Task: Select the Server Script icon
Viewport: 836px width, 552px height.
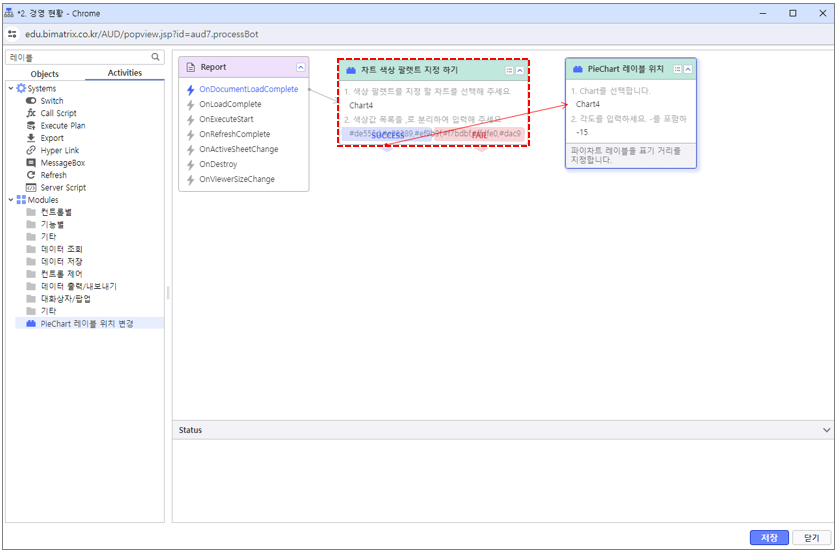Action: click(32, 187)
